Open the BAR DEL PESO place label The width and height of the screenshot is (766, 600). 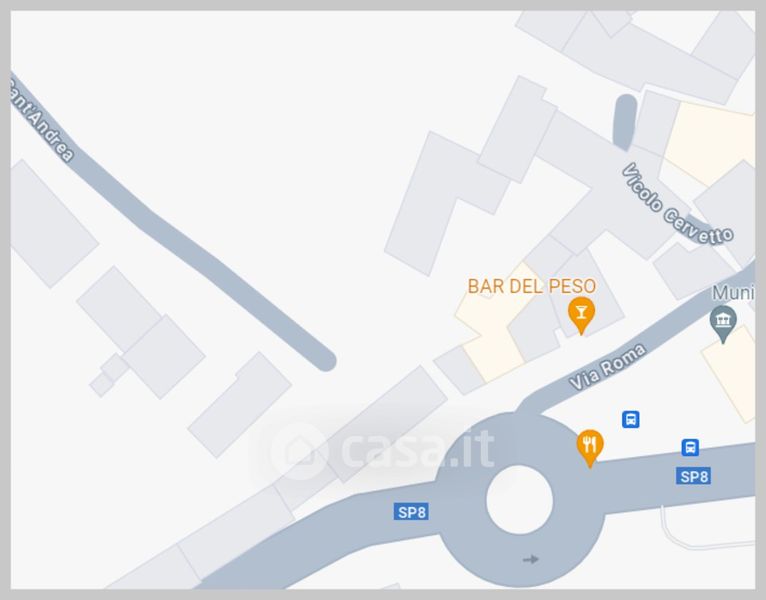pos(532,286)
